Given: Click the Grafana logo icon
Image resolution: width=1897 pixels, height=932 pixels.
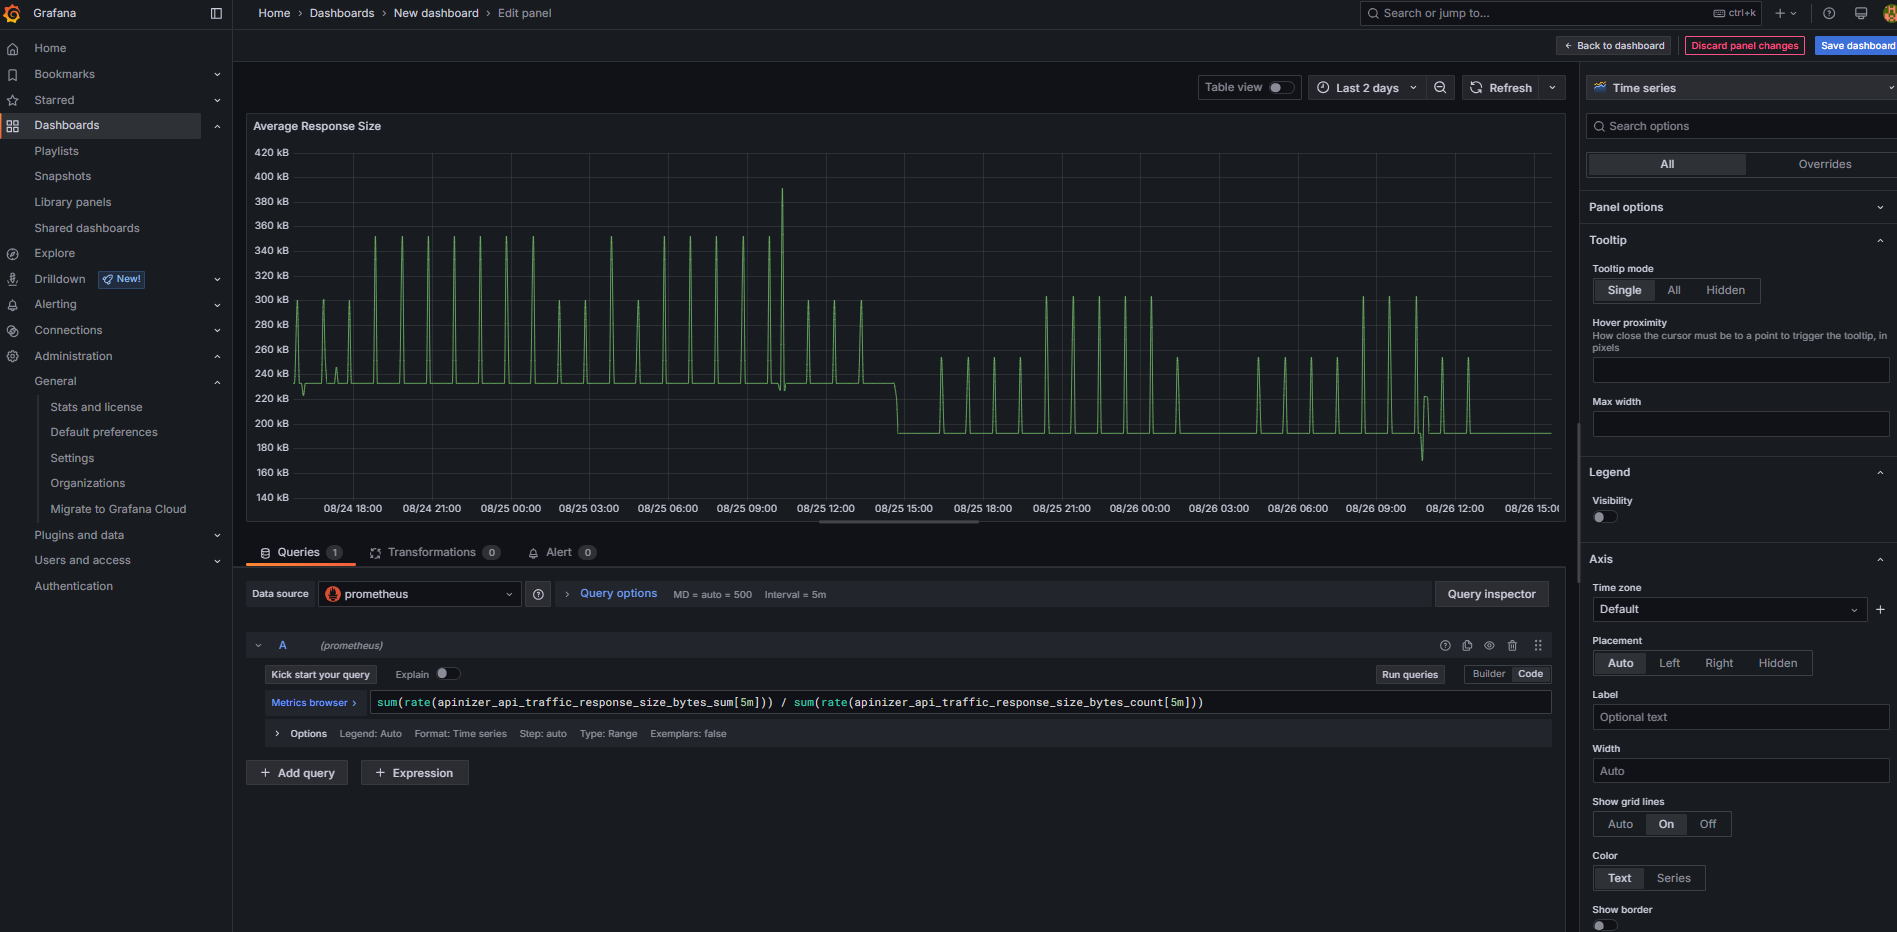Looking at the screenshot, I should (12, 14).
